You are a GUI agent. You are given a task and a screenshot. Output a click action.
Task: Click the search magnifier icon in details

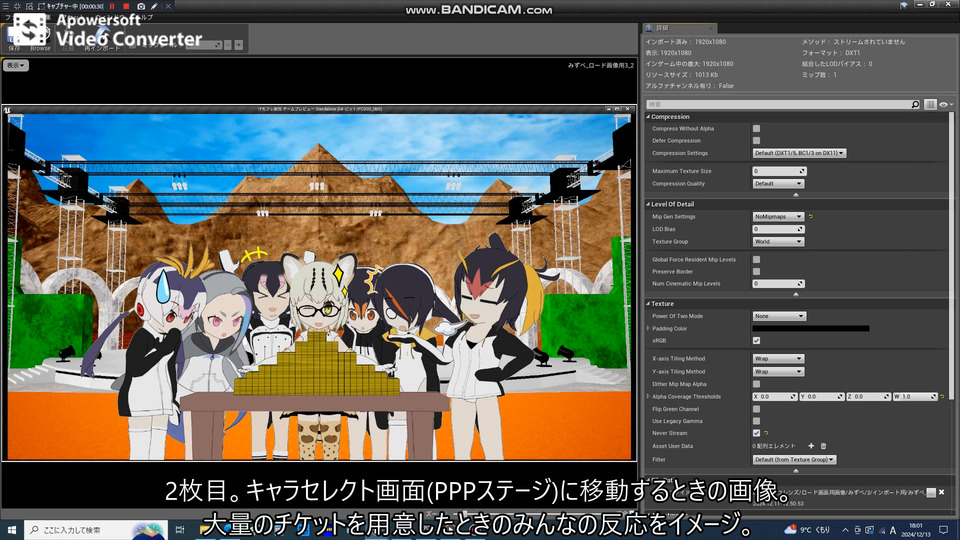pos(915,105)
